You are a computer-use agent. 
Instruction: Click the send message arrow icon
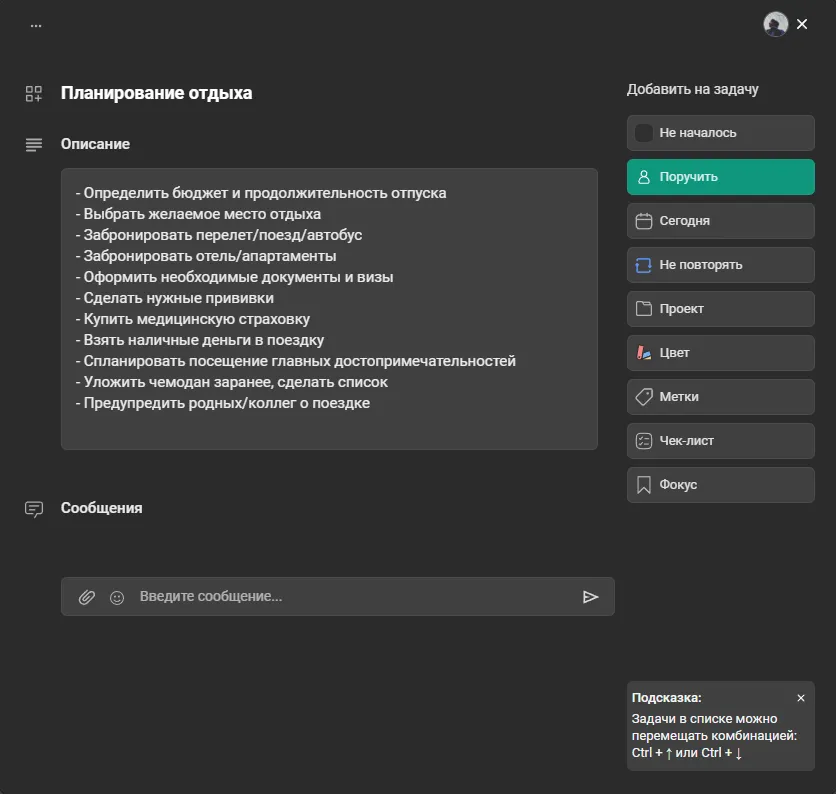pyautogui.click(x=592, y=597)
